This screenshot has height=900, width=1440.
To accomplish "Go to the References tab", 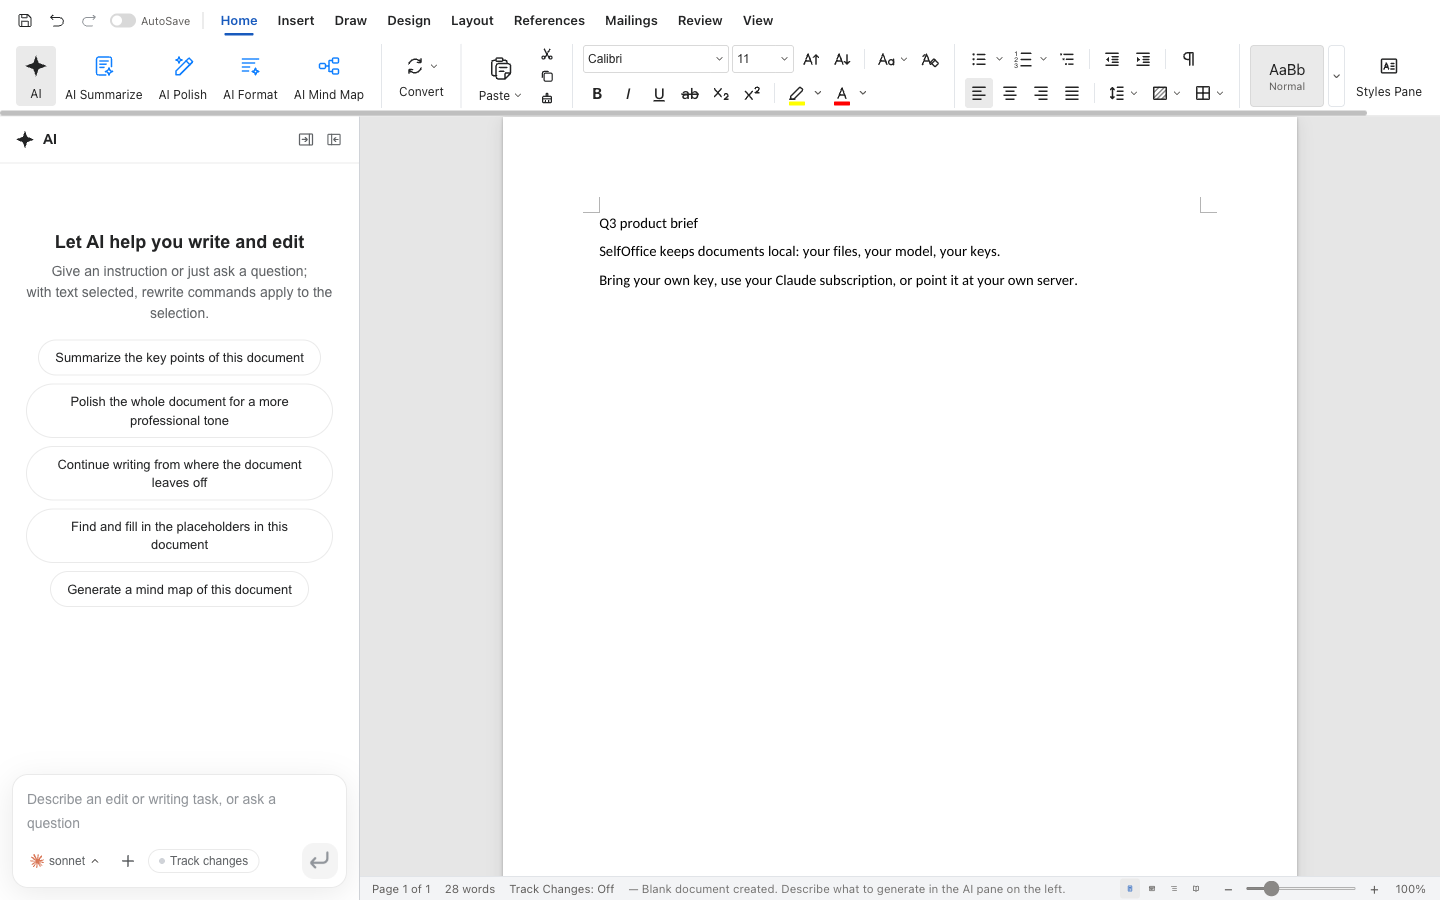I will [x=549, y=21].
